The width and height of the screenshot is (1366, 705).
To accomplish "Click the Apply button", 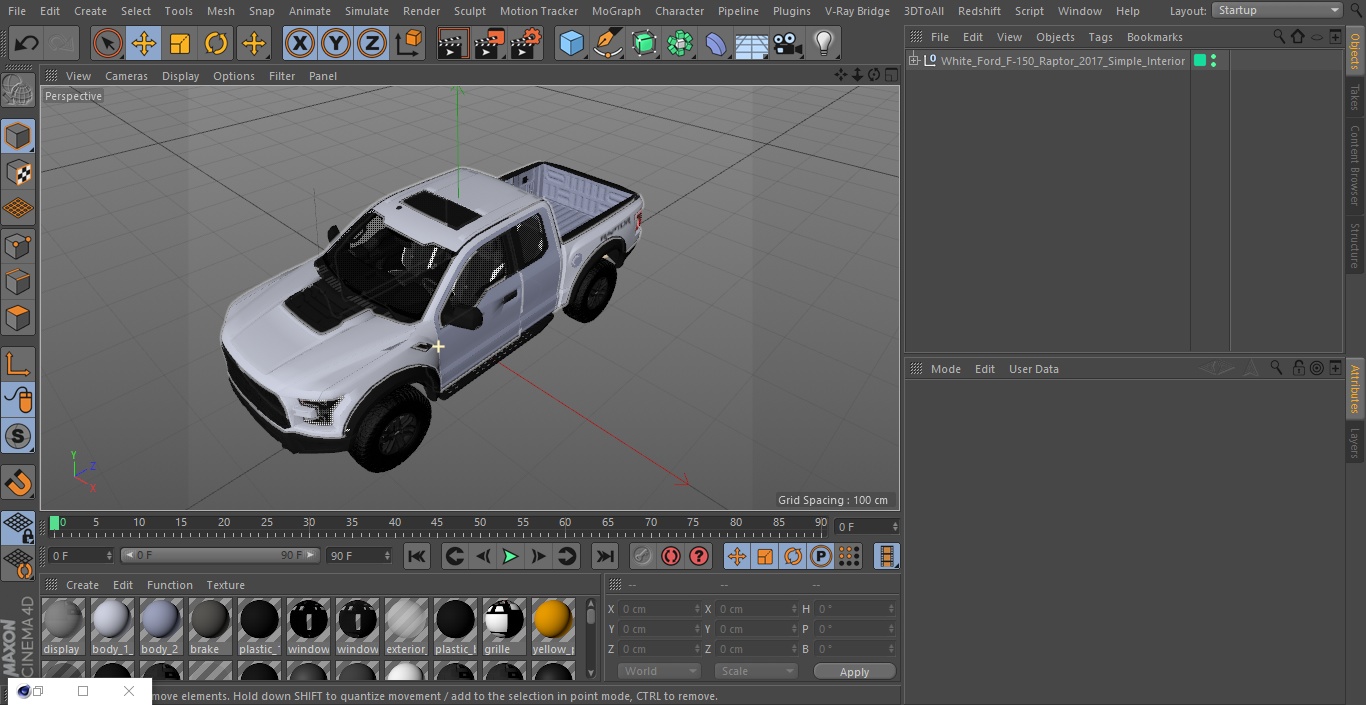I will (854, 671).
